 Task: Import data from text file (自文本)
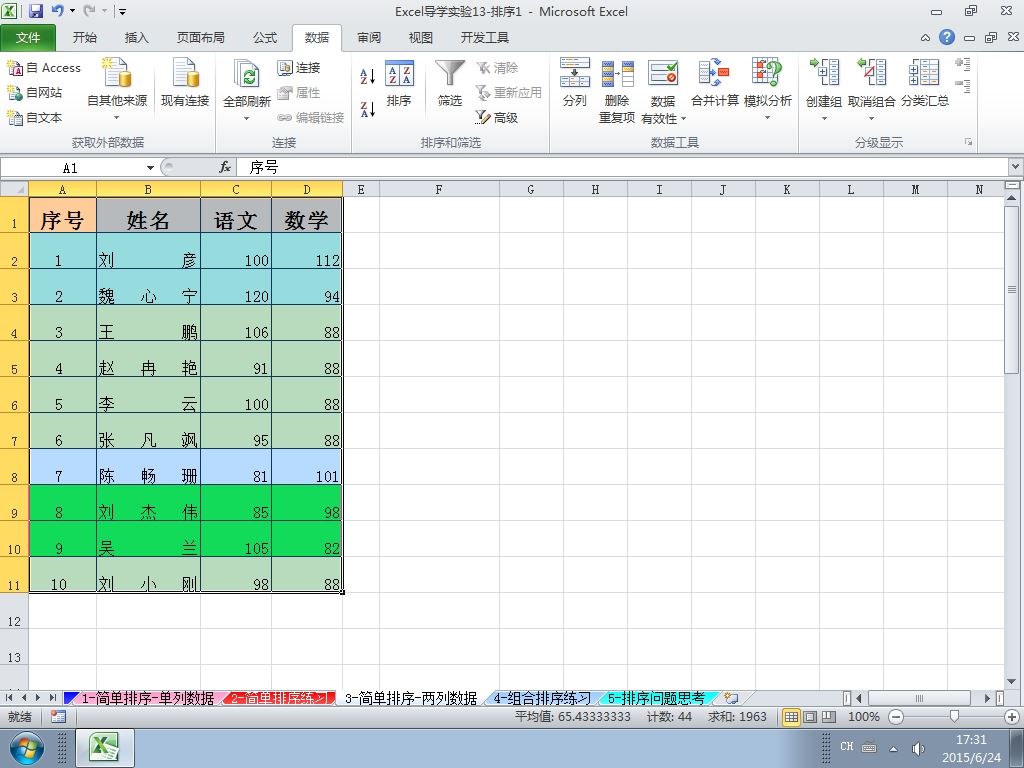click(35, 118)
